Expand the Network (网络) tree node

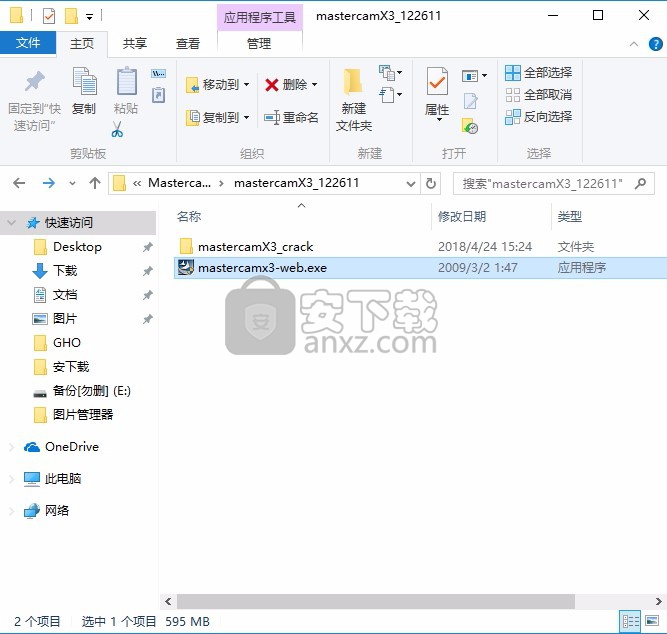pos(11,511)
